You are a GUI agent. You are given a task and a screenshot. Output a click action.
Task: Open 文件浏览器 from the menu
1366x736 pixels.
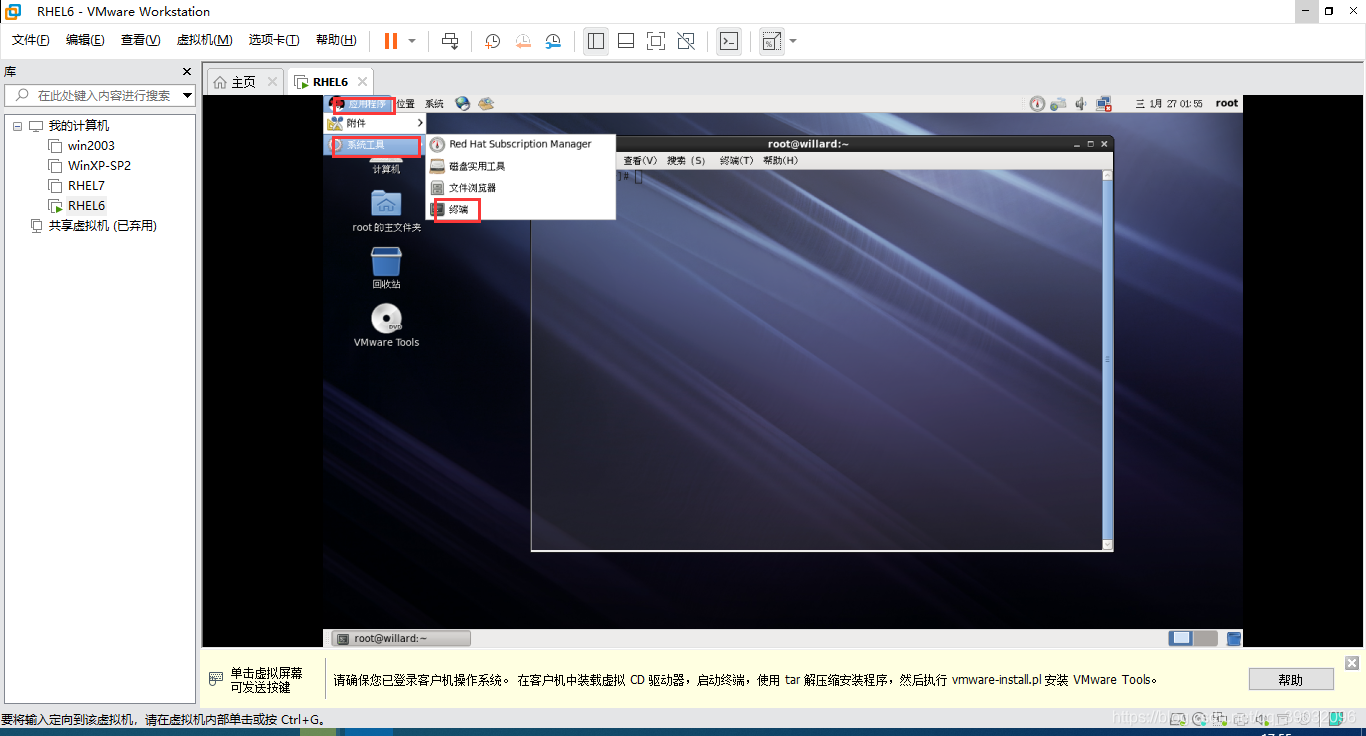pyautogui.click(x=520, y=188)
